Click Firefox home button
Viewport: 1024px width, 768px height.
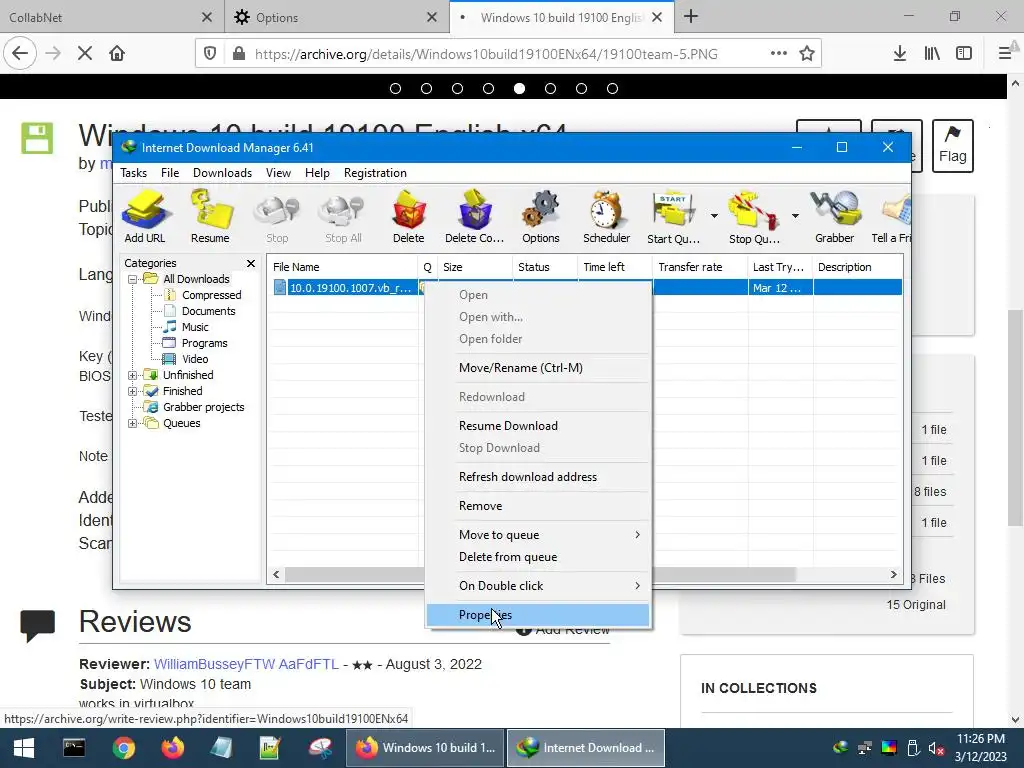click(117, 54)
